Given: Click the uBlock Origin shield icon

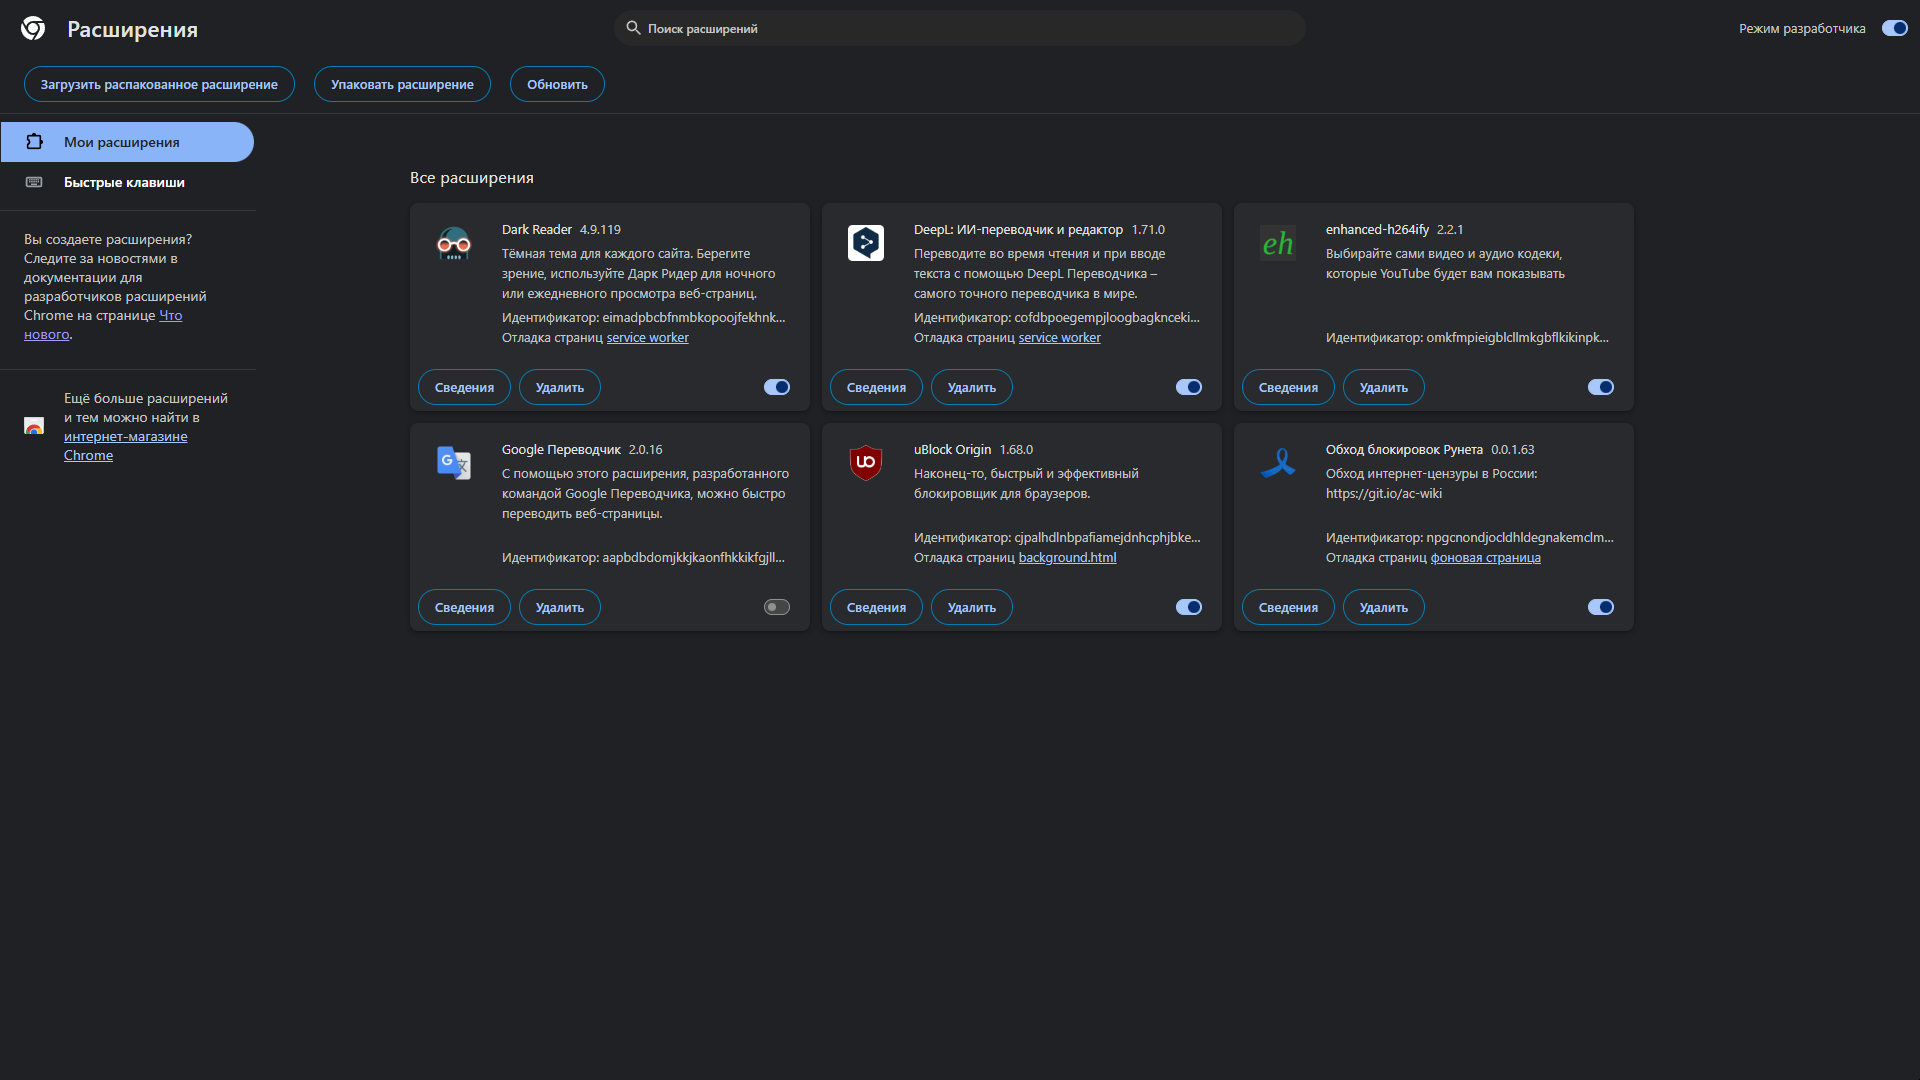Looking at the screenshot, I should coord(866,463).
